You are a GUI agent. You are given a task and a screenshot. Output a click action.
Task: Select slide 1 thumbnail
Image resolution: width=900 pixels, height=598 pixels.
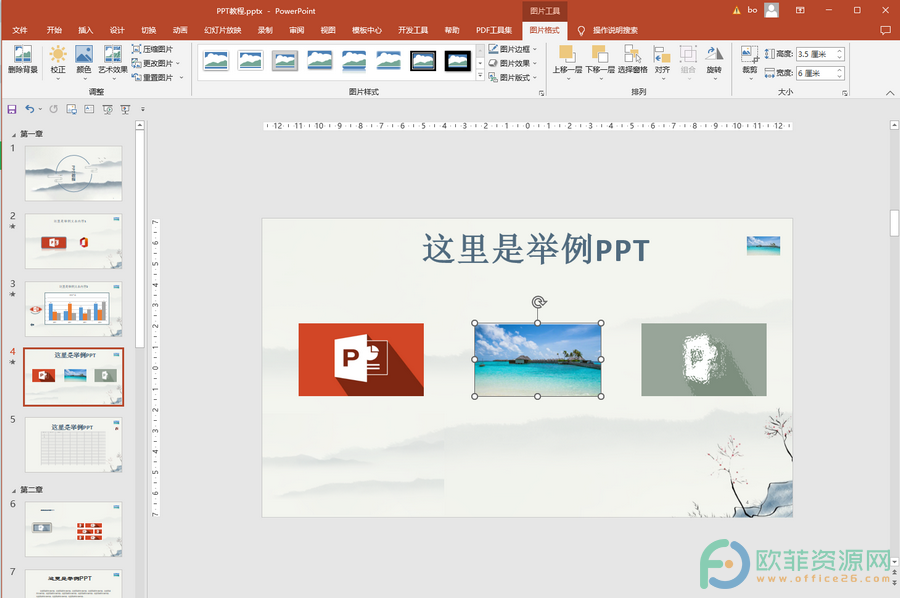point(73,173)
